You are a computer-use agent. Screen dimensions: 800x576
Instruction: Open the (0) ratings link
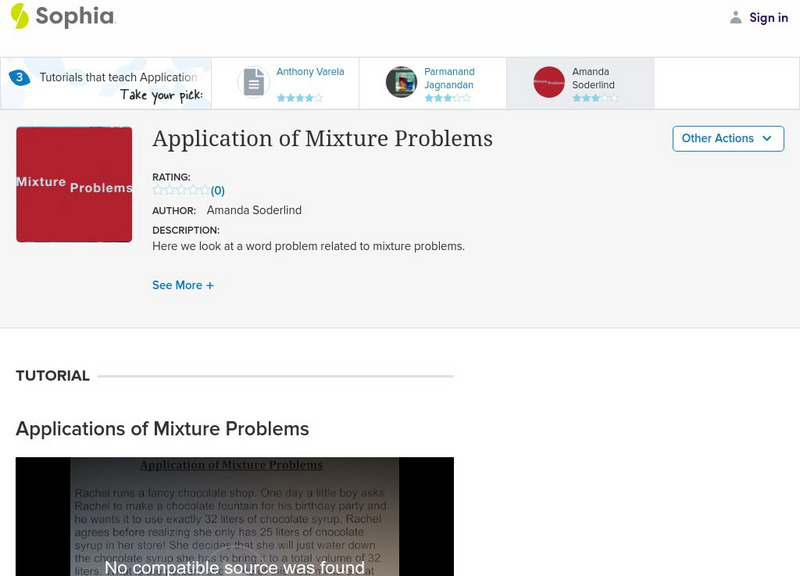click(x=218, y=189)
